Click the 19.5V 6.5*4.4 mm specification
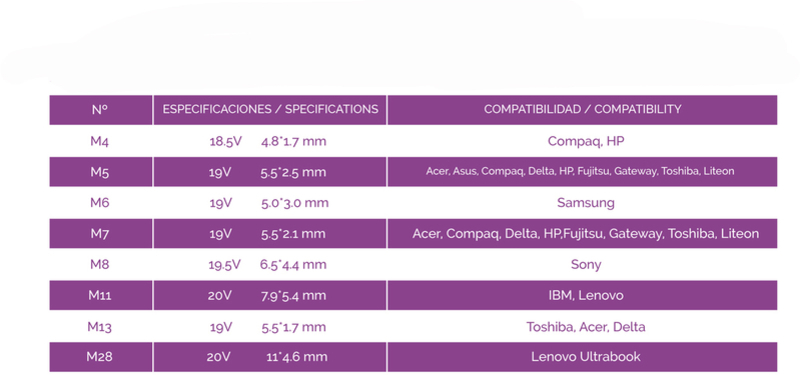Screen dimensions: 800x375 pyautogui.click(x=267, y=264)
